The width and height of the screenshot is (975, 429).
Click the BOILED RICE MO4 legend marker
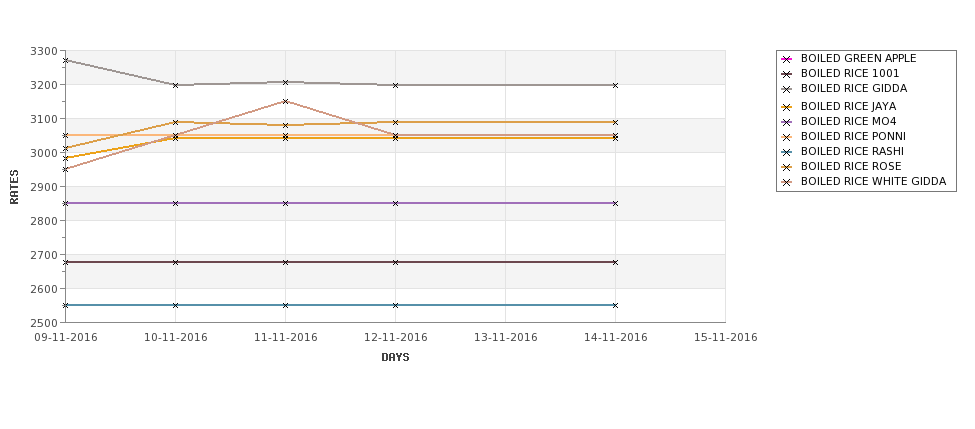coord(787,122)
